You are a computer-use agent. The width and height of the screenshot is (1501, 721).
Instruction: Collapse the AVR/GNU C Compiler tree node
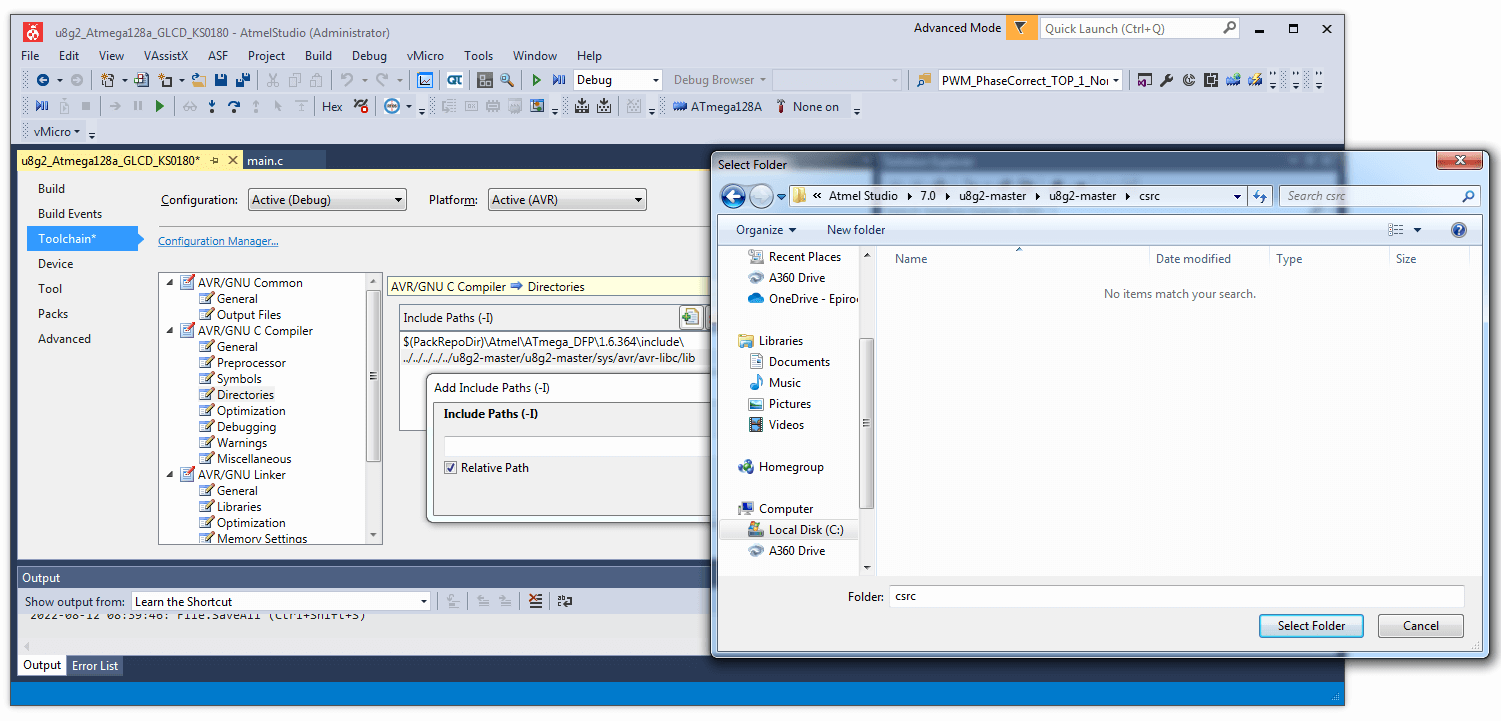coord(169,331)
